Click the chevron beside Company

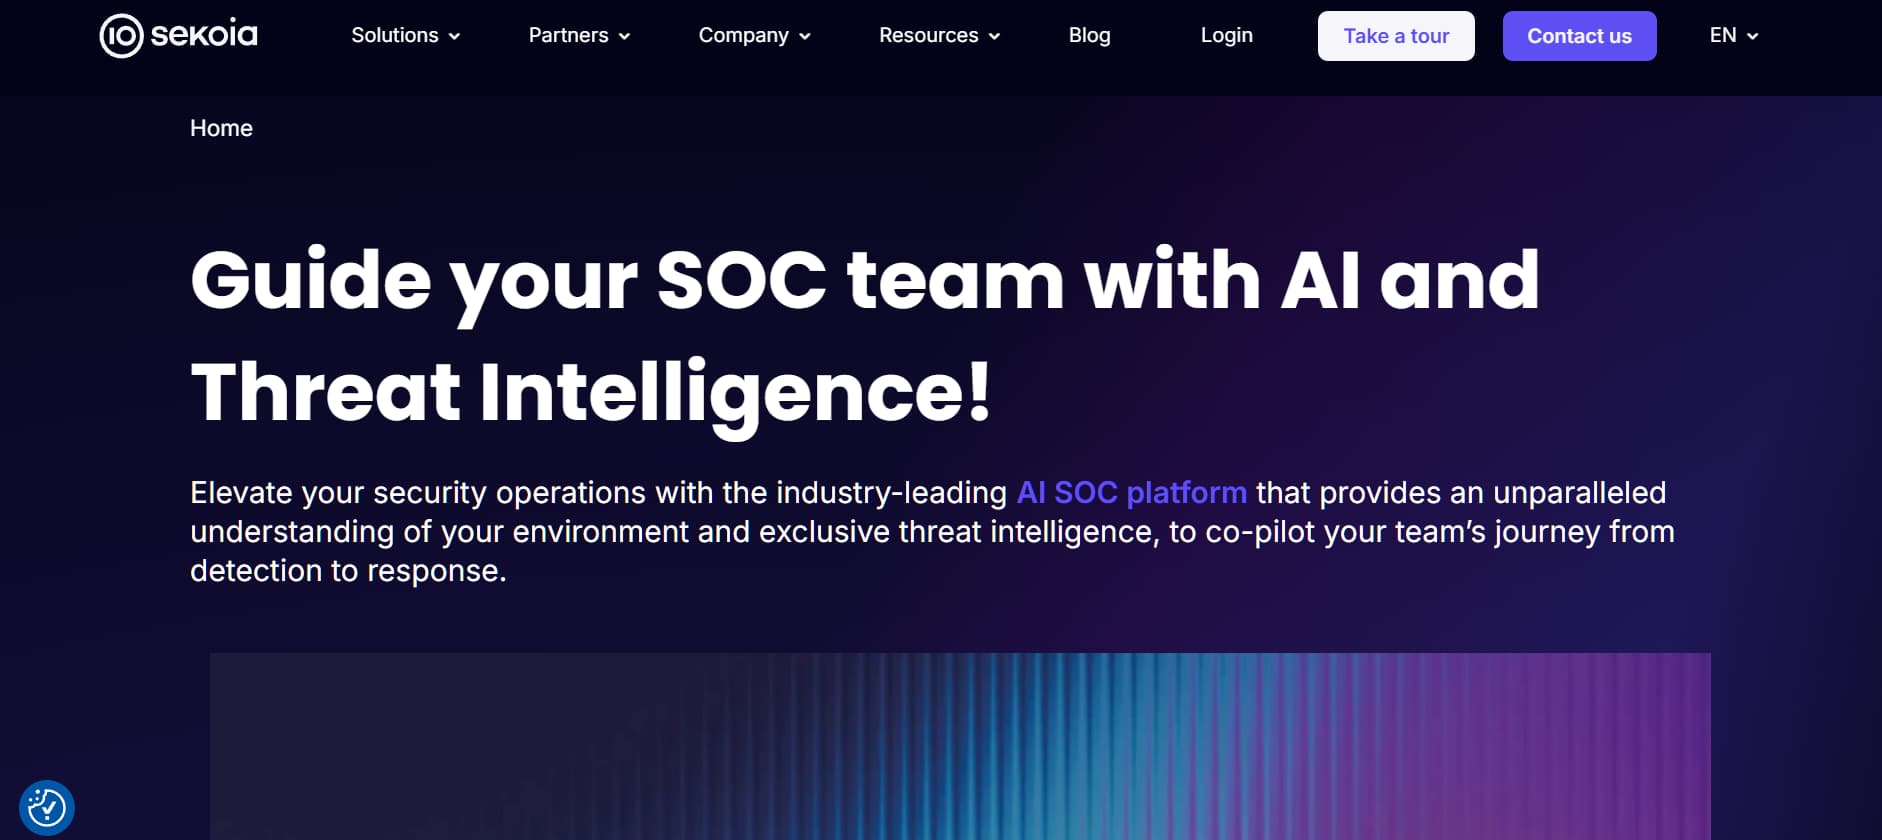(805, 36)
